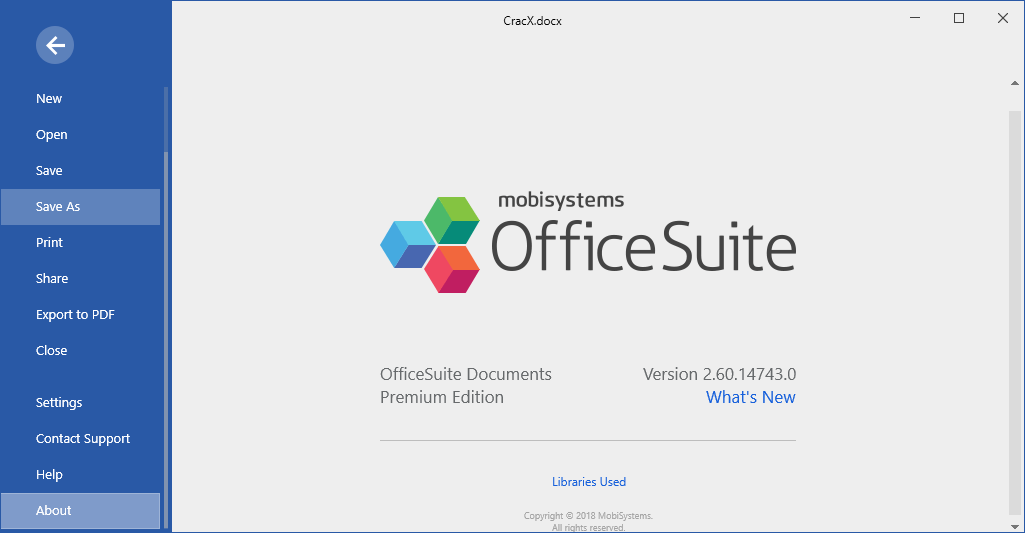
Task: Click the scrollbar up arrow on the right
Action: click(x=1015, y=83)
